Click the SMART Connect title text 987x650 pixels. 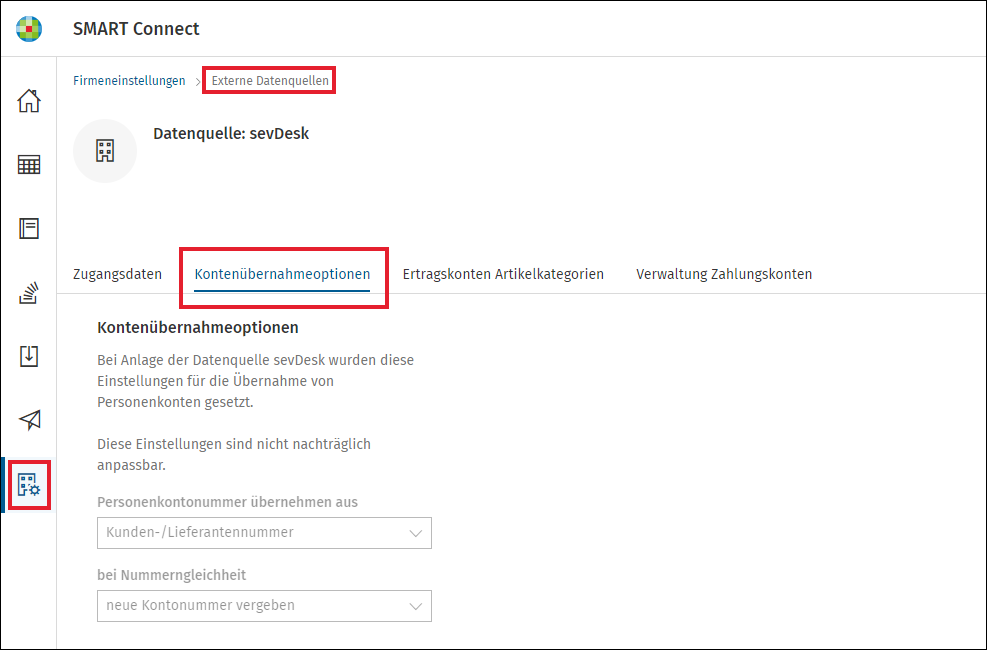pyautogui.click(x=136, y=29)
